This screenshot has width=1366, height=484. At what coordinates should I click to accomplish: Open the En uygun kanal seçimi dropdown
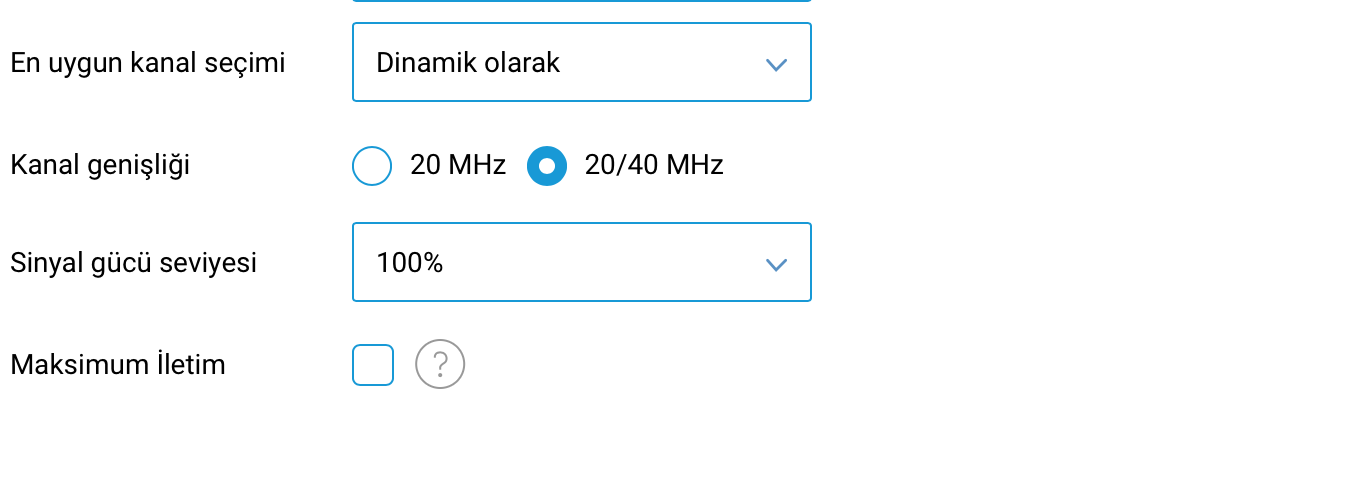coord(582,62)
